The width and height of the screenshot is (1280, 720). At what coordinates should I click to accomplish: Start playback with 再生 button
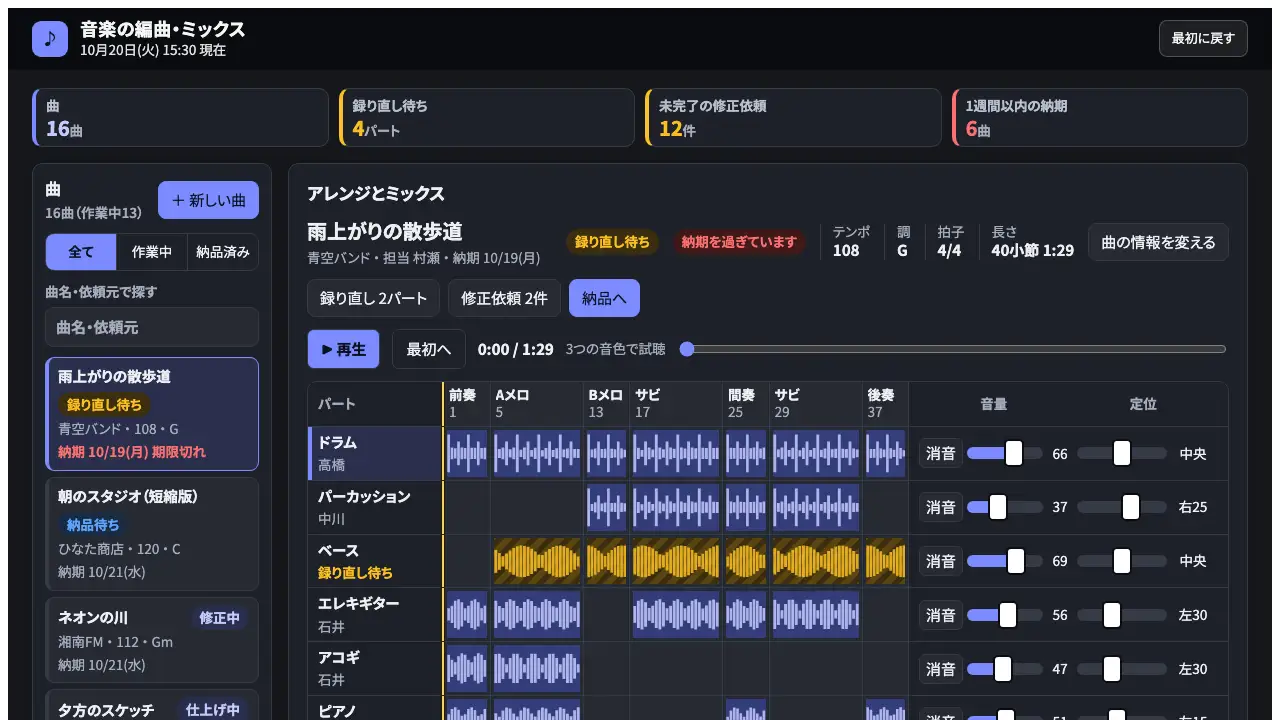coord(343,349)
